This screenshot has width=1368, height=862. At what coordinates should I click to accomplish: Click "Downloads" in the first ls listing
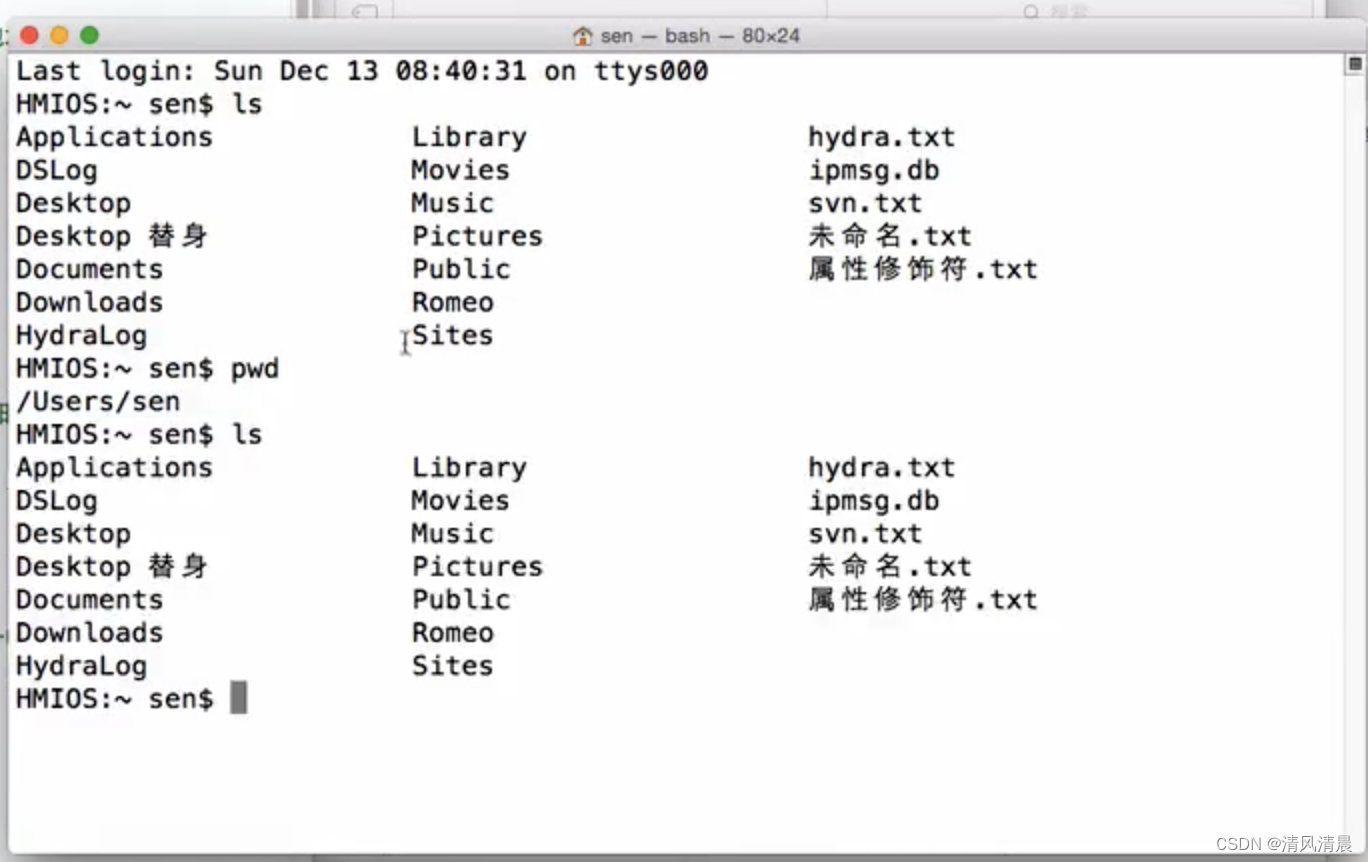click(x=89, y=302)
